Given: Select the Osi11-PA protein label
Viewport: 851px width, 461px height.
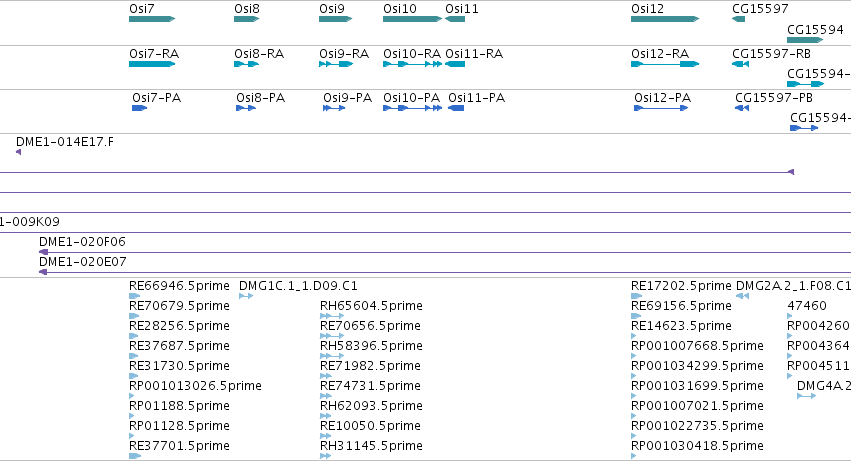Looking at the screenshot, I should point(477,98).
